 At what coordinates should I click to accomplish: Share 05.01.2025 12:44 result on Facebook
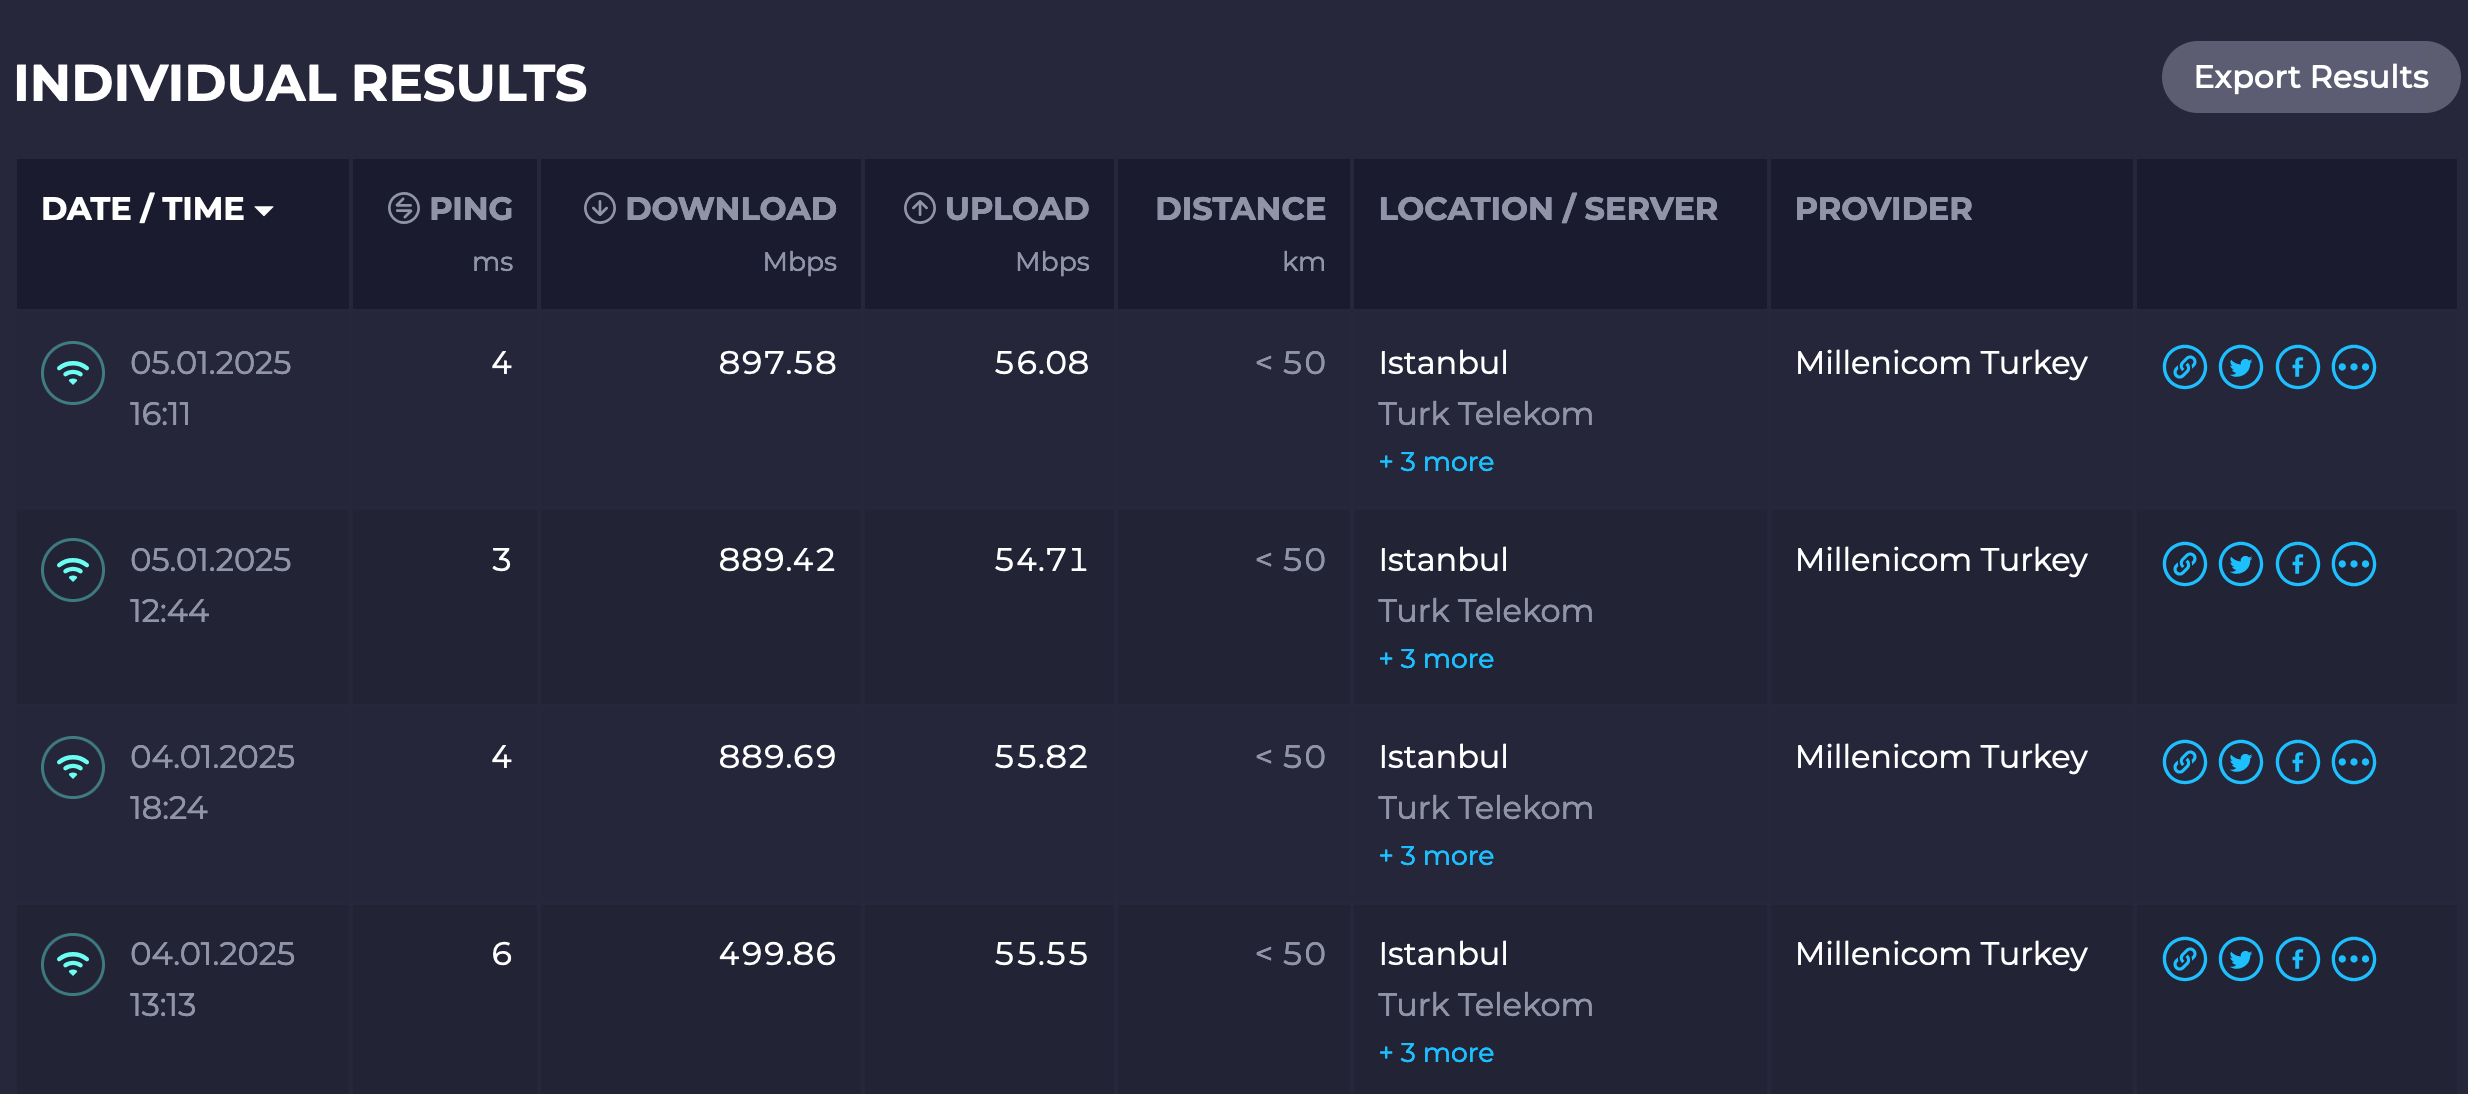[x=2298, y=564]
